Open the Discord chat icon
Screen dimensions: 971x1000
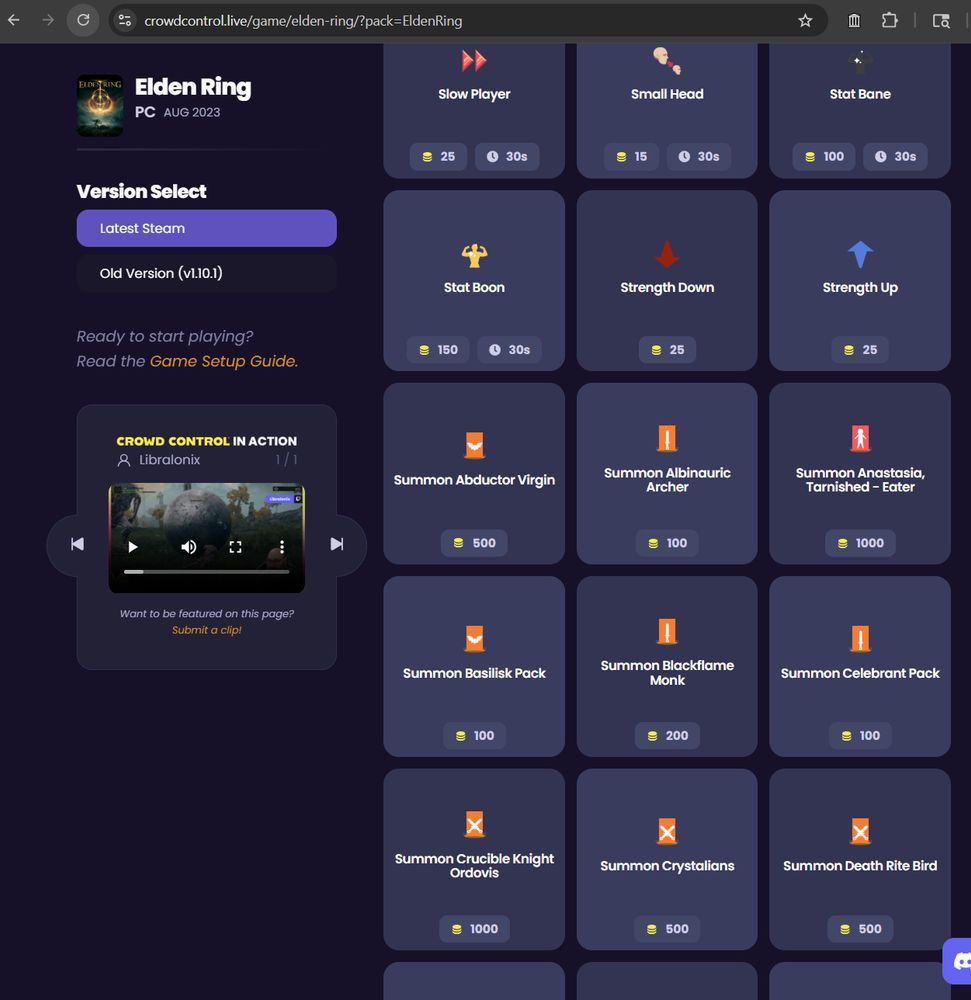point(960,960)
